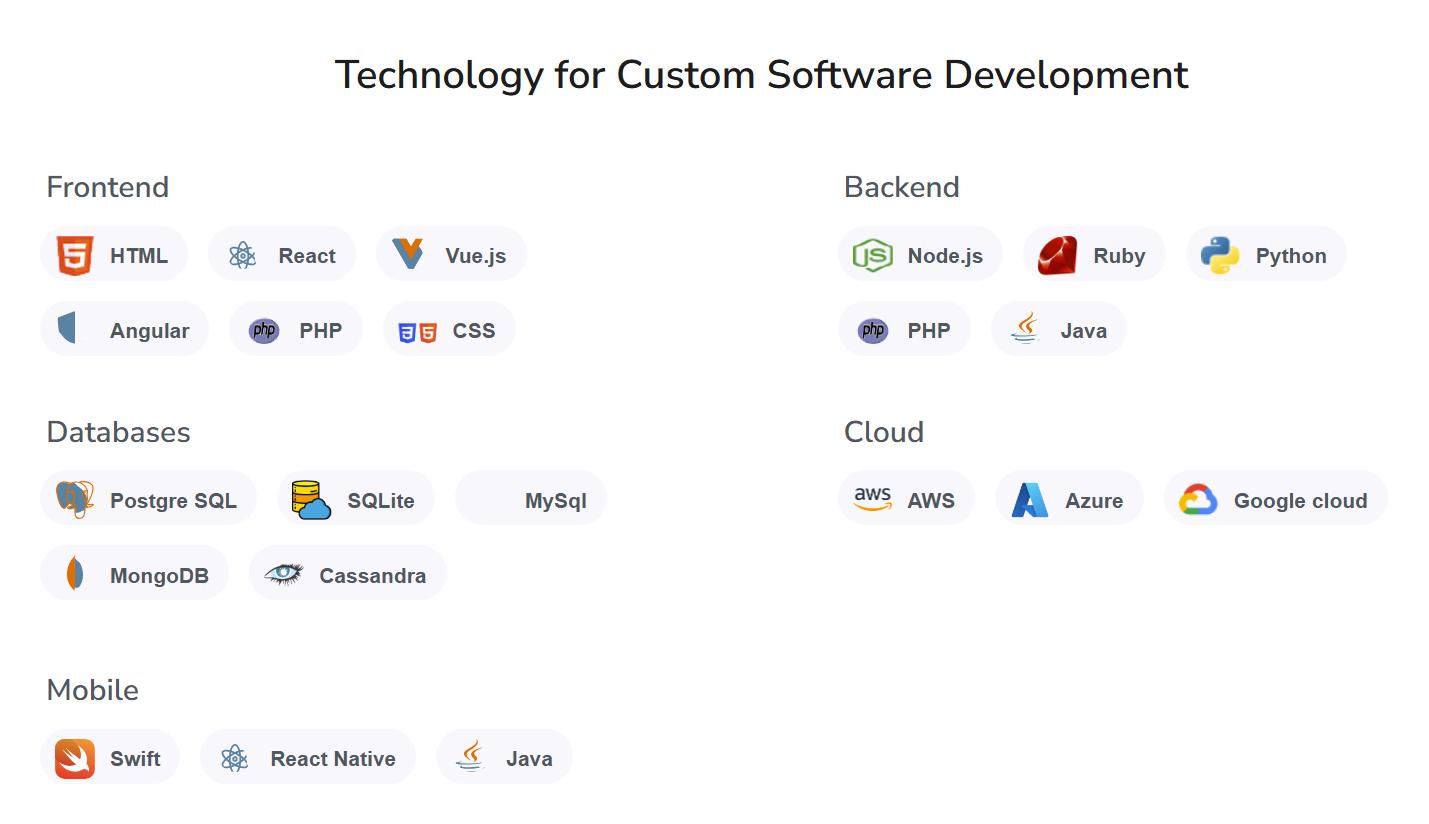The width and height of the screenshot is (1429, 824).
Task: Select the MongoDB database pill
Action: click(135, 575)
